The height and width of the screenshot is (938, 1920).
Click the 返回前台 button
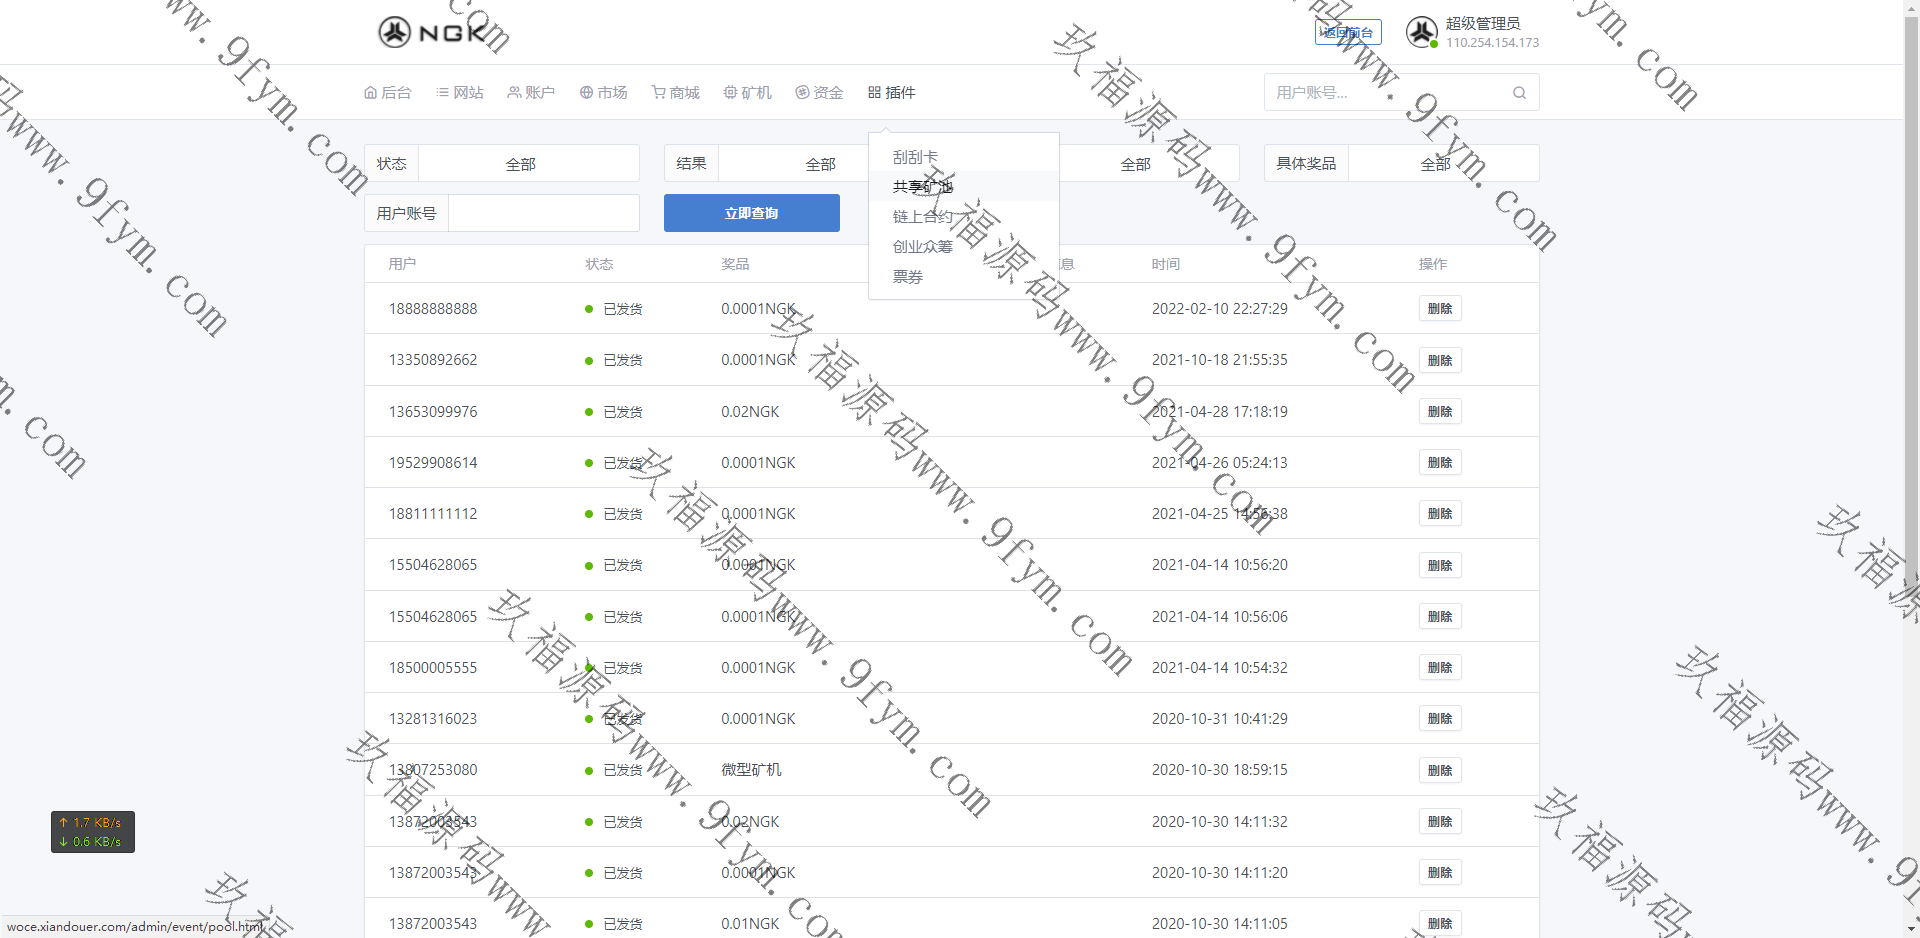tap(1347, 33)
